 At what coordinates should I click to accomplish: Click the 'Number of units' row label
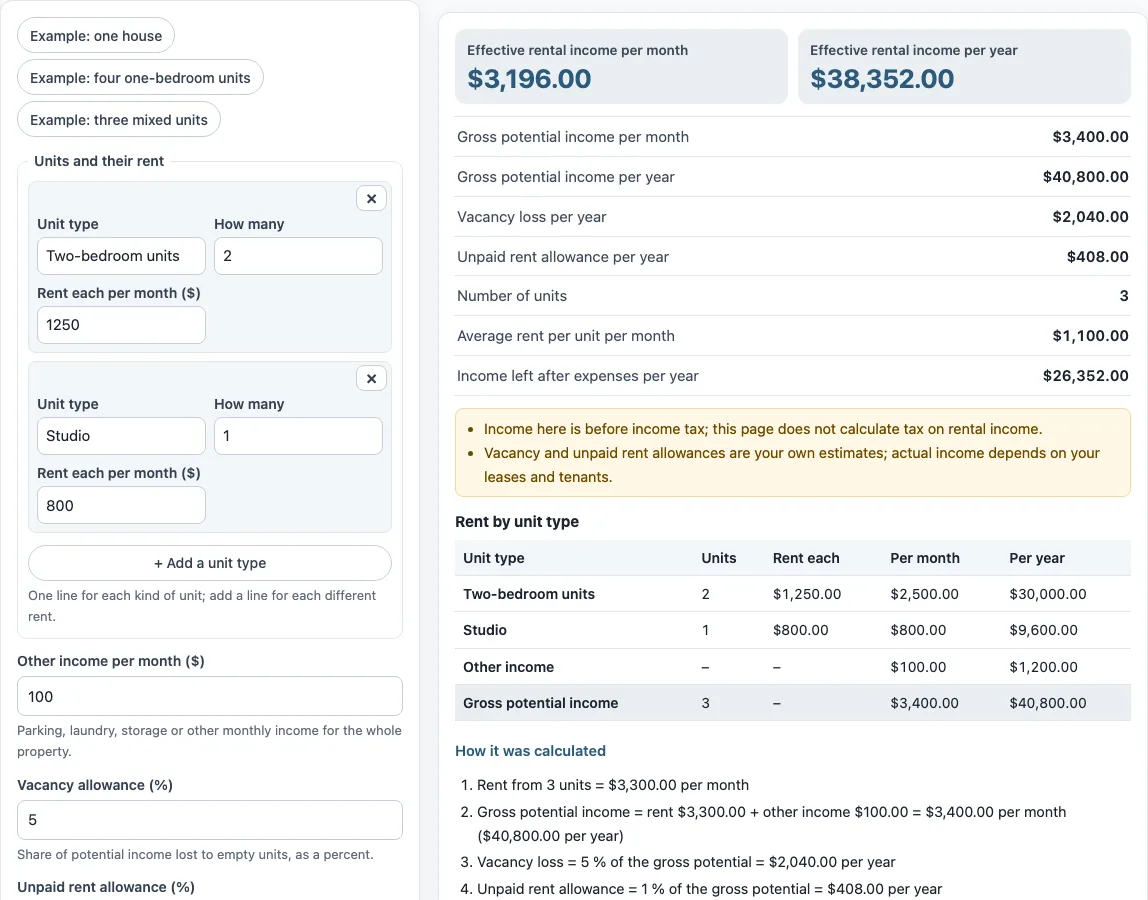[x=512, y=296]
